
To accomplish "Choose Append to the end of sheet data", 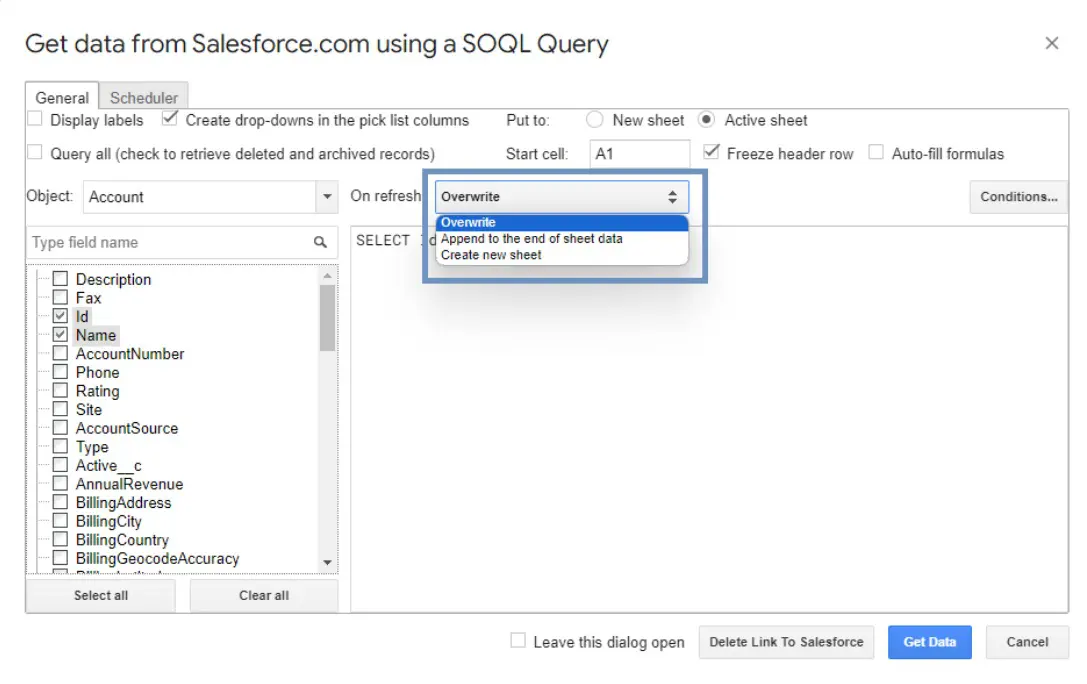I will pyautogui.click(x=531, y=239).
